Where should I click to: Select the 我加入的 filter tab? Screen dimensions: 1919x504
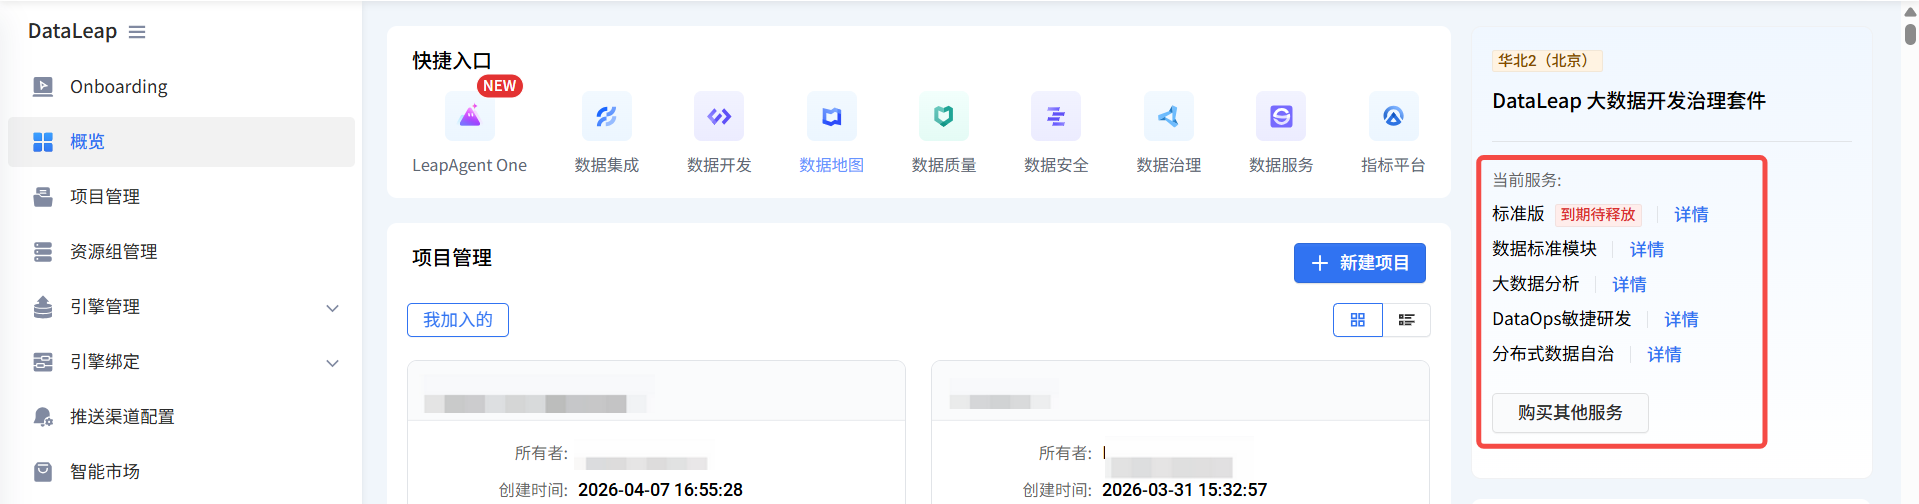(x=458, y=320)
